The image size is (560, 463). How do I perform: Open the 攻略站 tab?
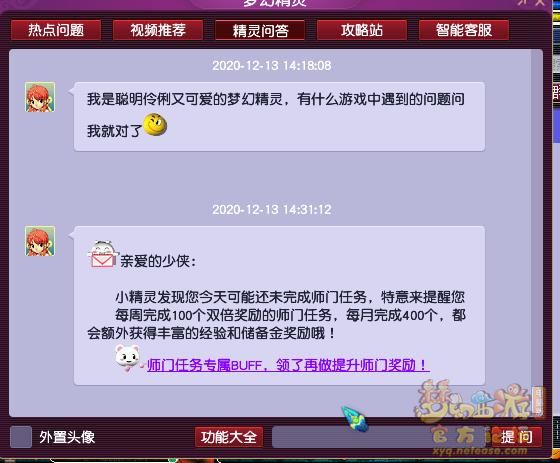point(362,30)
